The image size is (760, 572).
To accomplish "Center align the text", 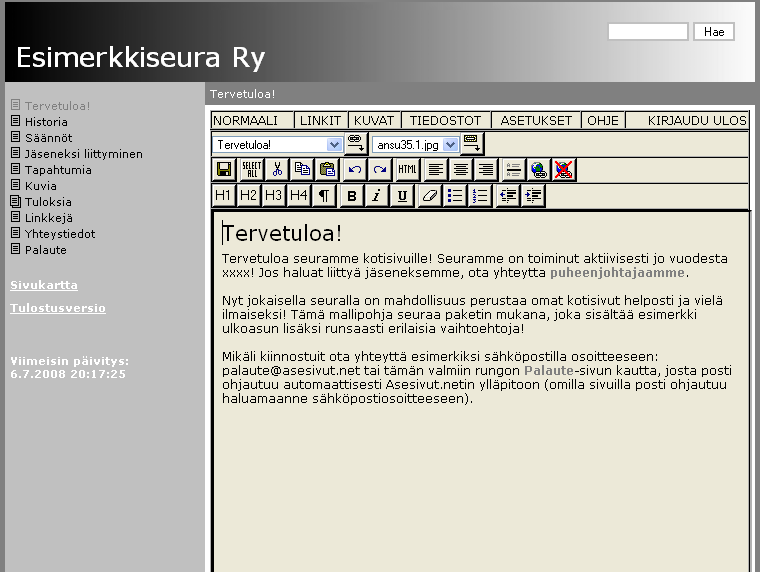I will 460,170.
